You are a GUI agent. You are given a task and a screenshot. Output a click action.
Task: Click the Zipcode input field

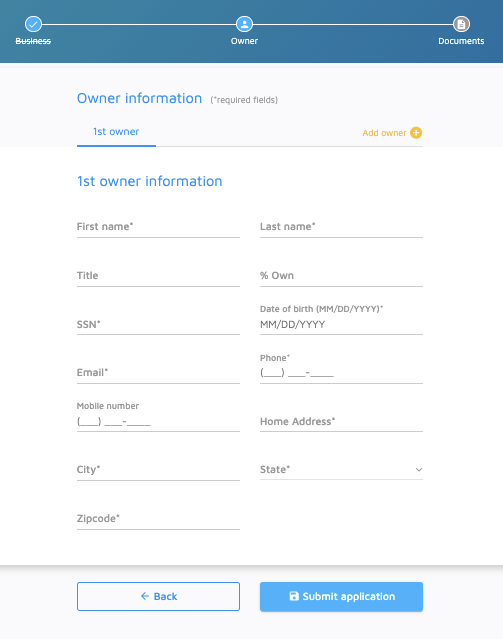pos(158,518)
